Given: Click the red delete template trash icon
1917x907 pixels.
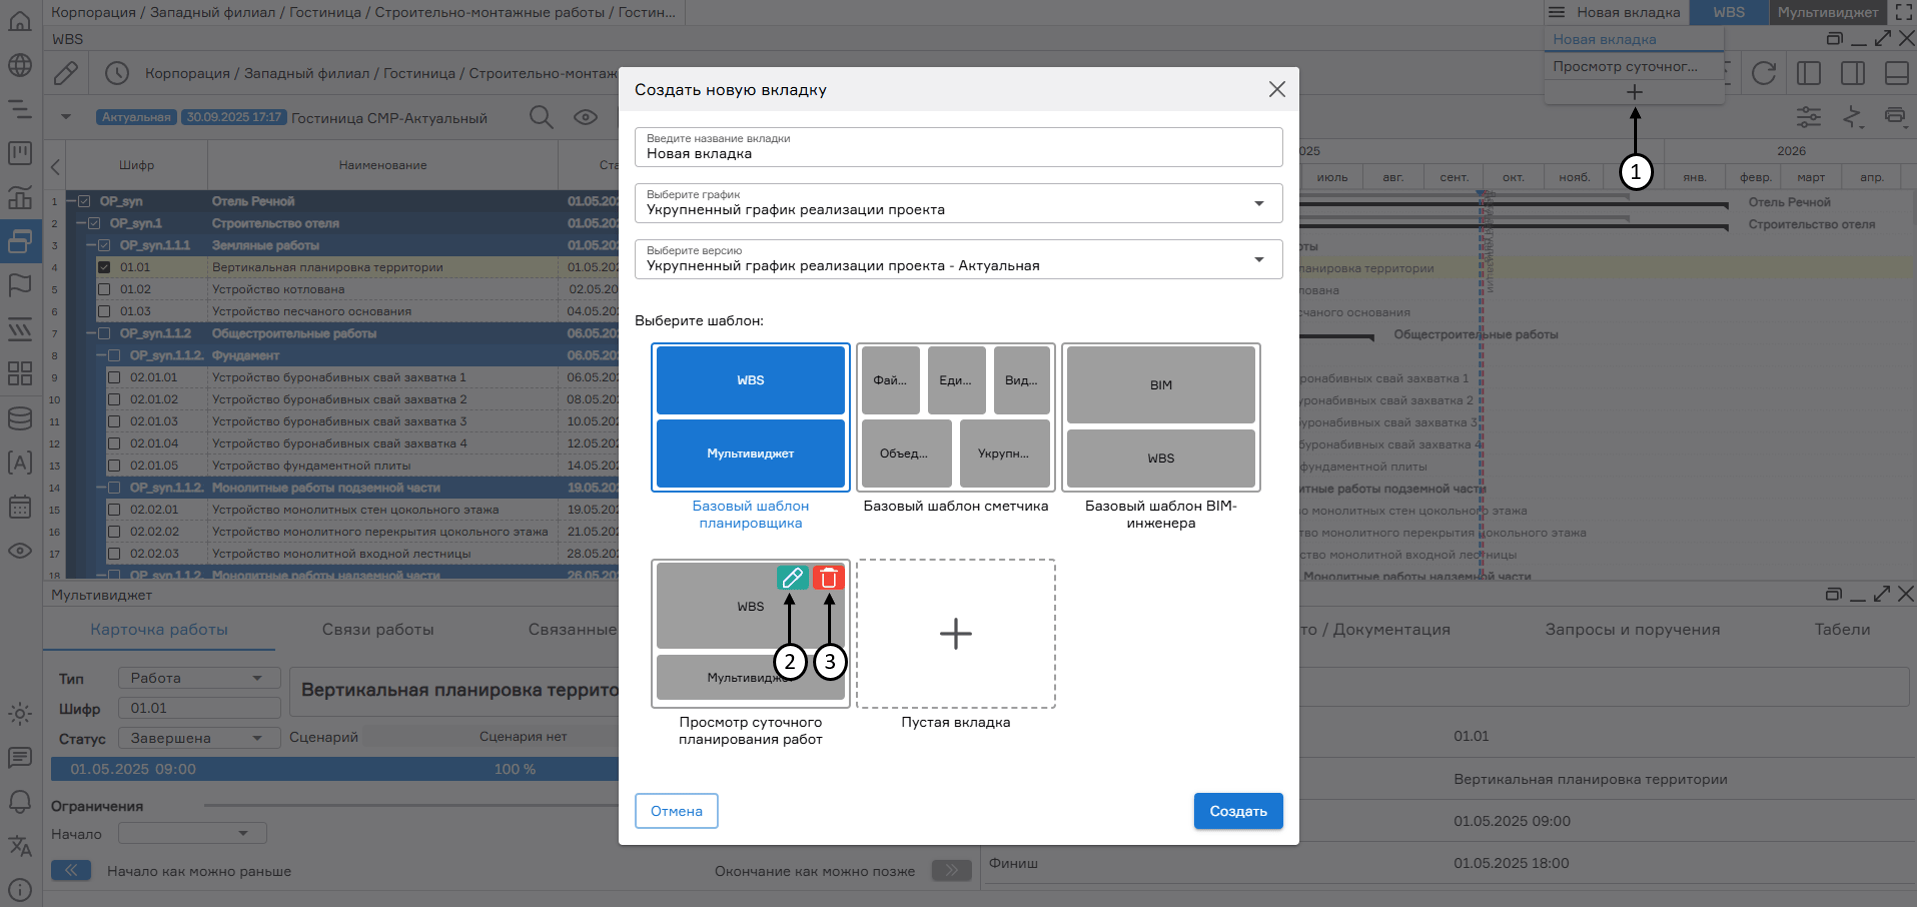Looking at the screenshot, I should point(828,577).
